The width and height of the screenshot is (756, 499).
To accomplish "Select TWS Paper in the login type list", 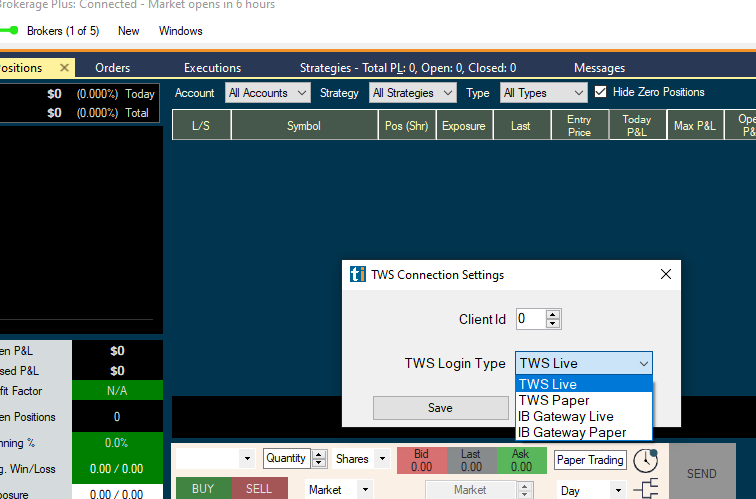I will 584,400.
